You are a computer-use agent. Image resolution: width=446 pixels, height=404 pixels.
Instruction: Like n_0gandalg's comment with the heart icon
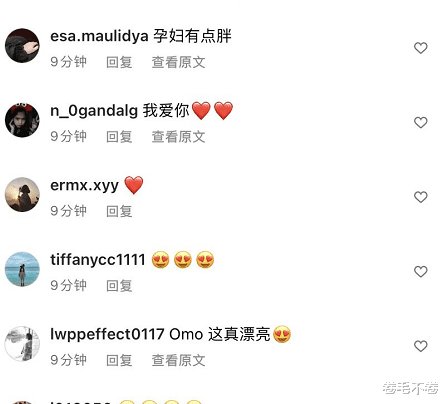[x=420, y=122]
